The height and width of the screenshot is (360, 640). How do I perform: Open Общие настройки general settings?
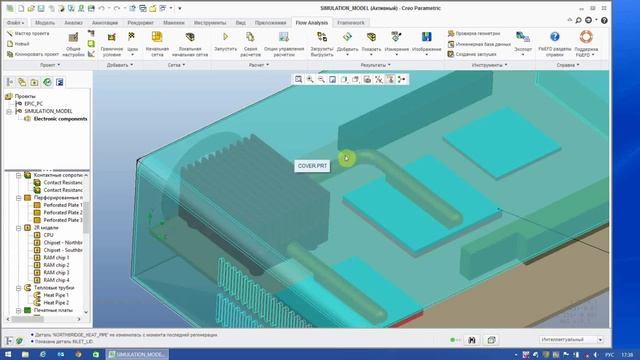click(73, 44)
